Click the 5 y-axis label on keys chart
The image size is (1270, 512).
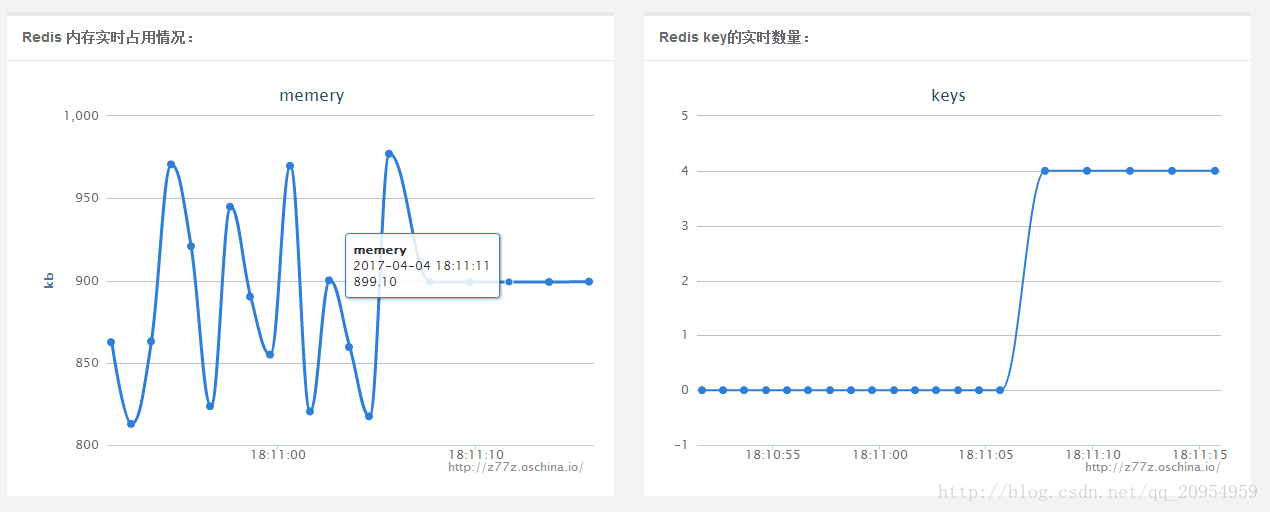(x=685, y=116)
